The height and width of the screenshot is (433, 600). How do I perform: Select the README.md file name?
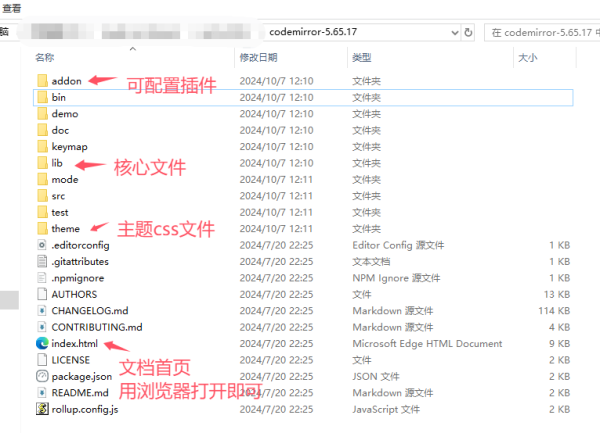80,393
